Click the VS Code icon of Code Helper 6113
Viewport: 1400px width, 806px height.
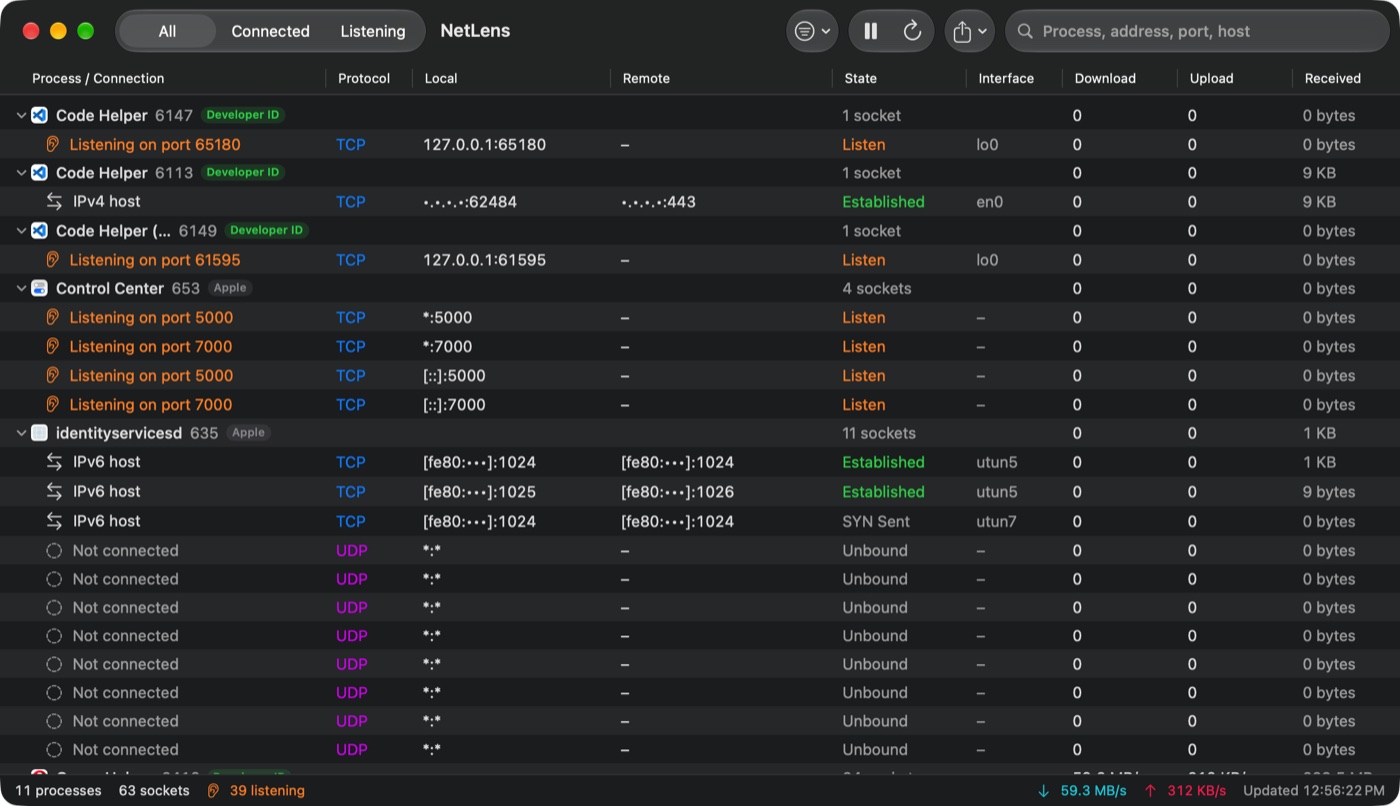39,173
